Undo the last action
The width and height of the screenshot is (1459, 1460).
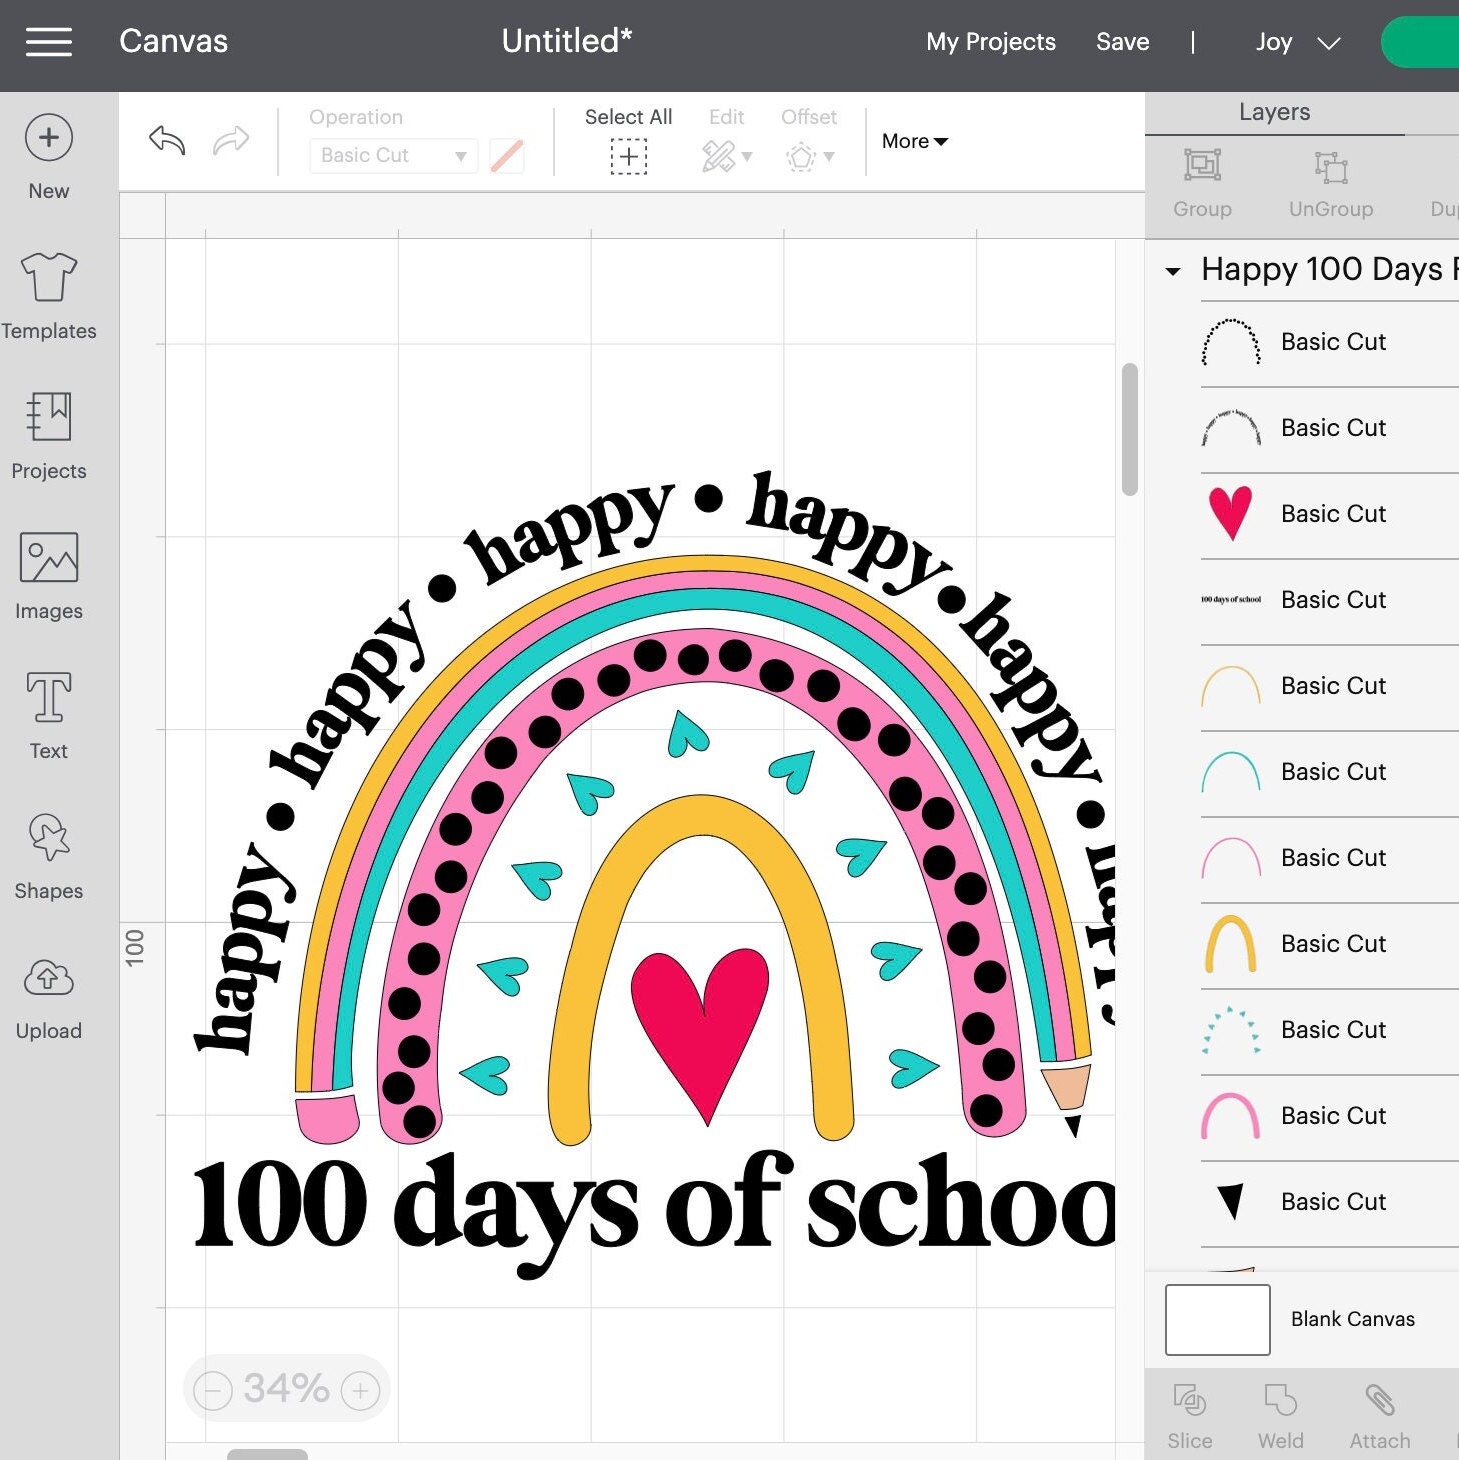(x=165, y=141)
